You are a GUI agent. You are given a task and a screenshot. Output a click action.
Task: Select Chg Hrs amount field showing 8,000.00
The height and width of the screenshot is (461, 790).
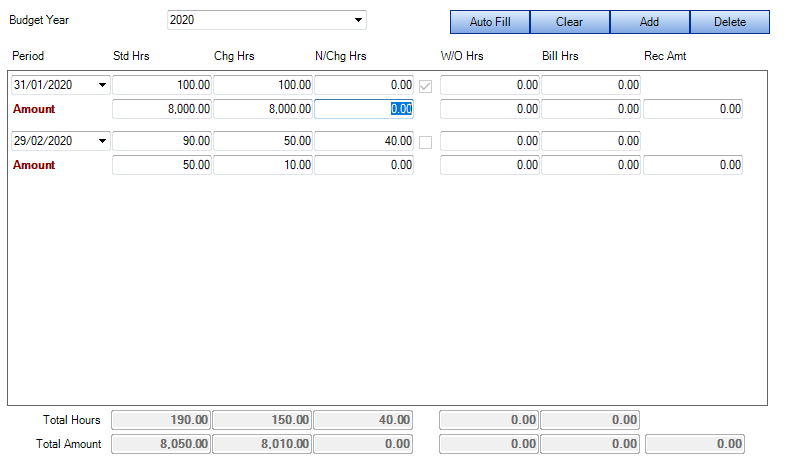point(263,109)
